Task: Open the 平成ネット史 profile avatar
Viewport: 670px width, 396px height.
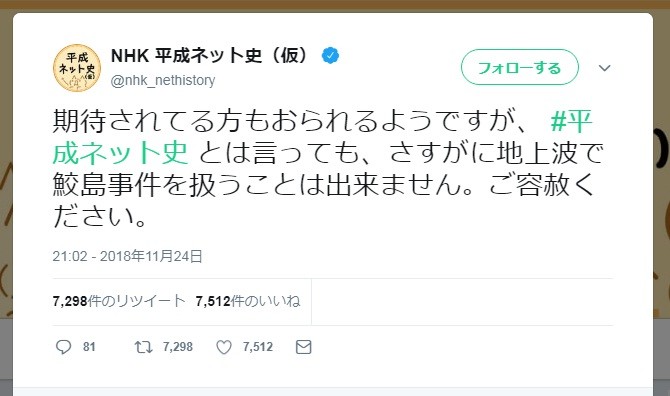Action: click(x=77, y=68)
